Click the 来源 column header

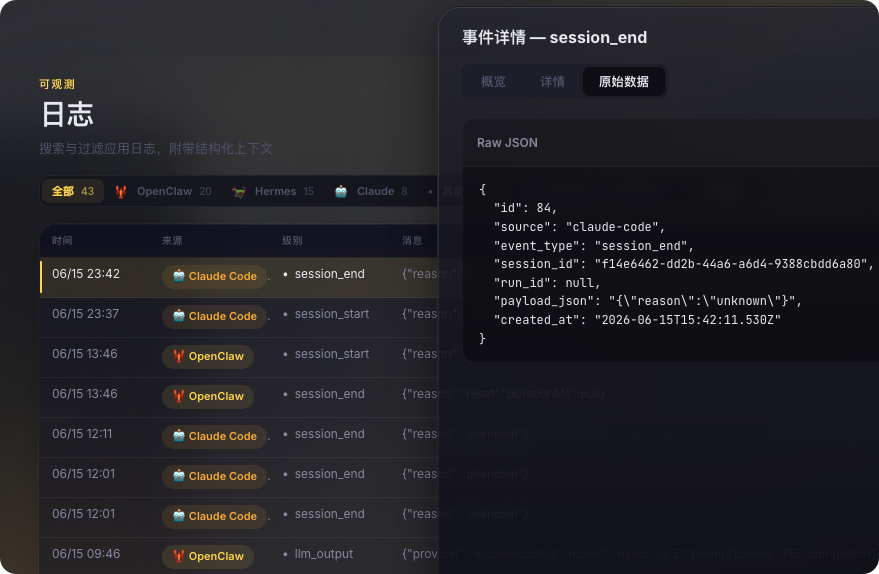[x=172, y=240]
